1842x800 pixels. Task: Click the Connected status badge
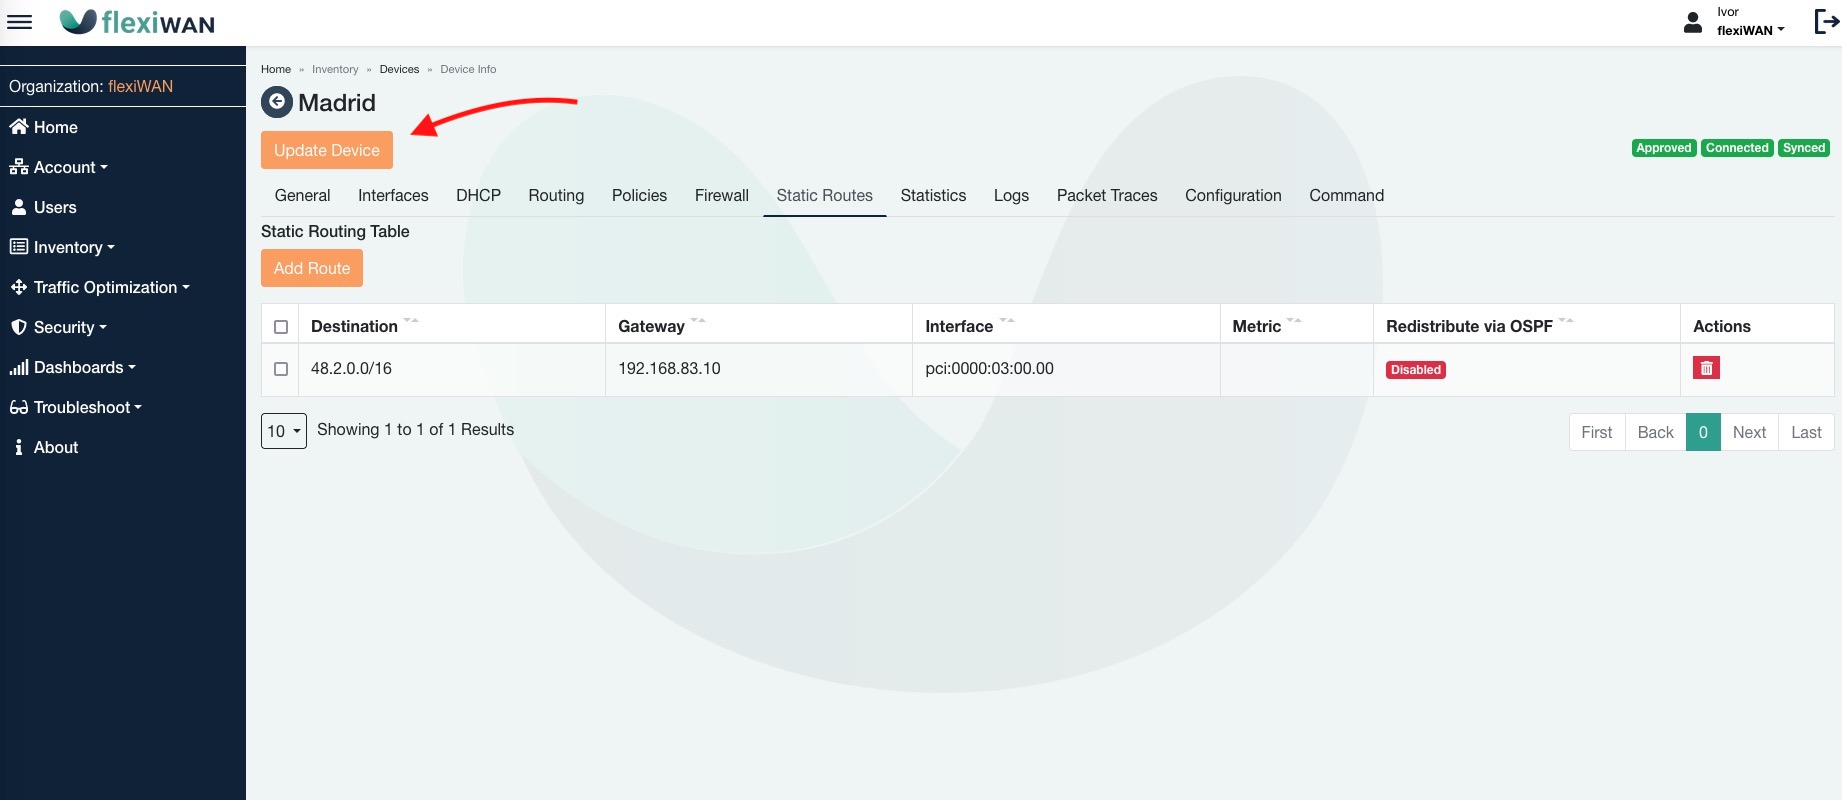click(1737, 148)
